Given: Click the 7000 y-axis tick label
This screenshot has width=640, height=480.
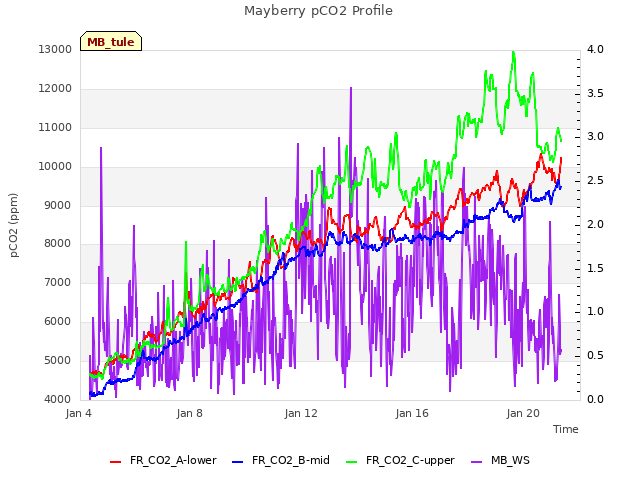Looking at the screenshot, I should click(x=58, y=282).
